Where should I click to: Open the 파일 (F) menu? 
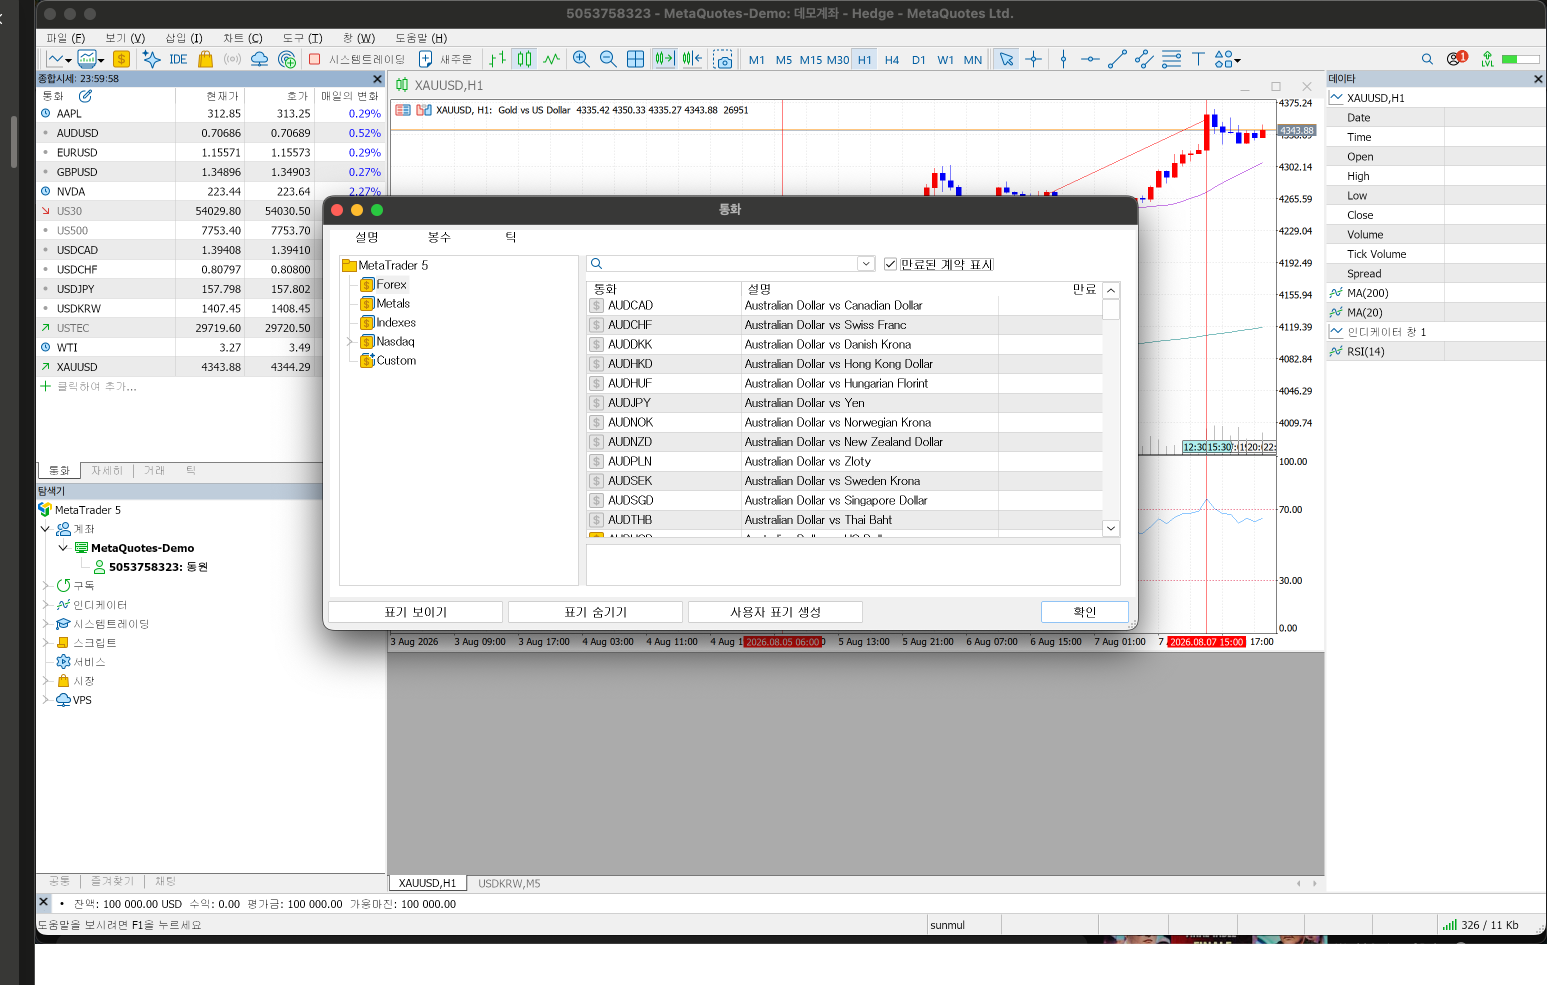(66, 38)
